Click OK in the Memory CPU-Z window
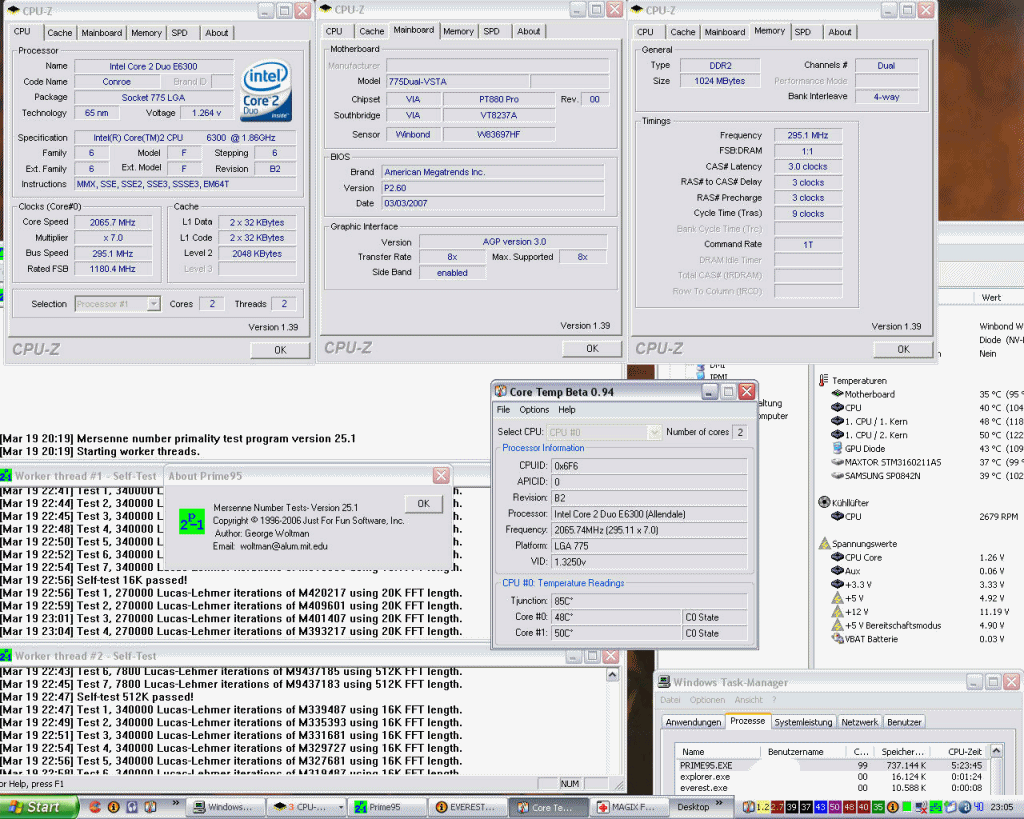Screen dimensions: 1024x819 click(x=903, y=349)
